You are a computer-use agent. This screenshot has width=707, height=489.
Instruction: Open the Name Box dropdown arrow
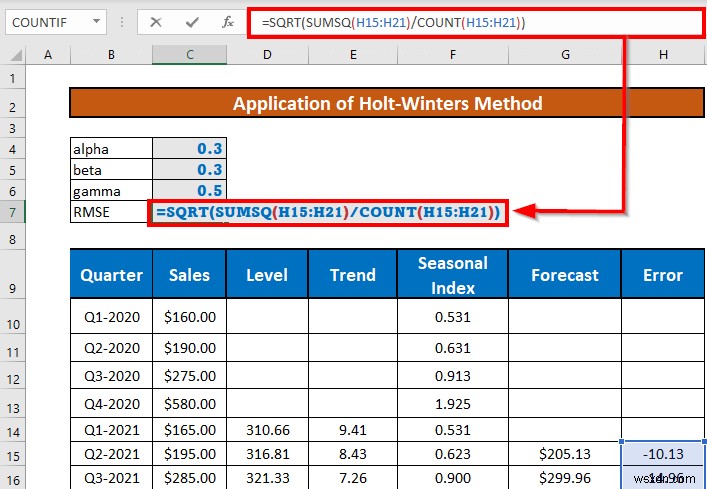point(96,22)
